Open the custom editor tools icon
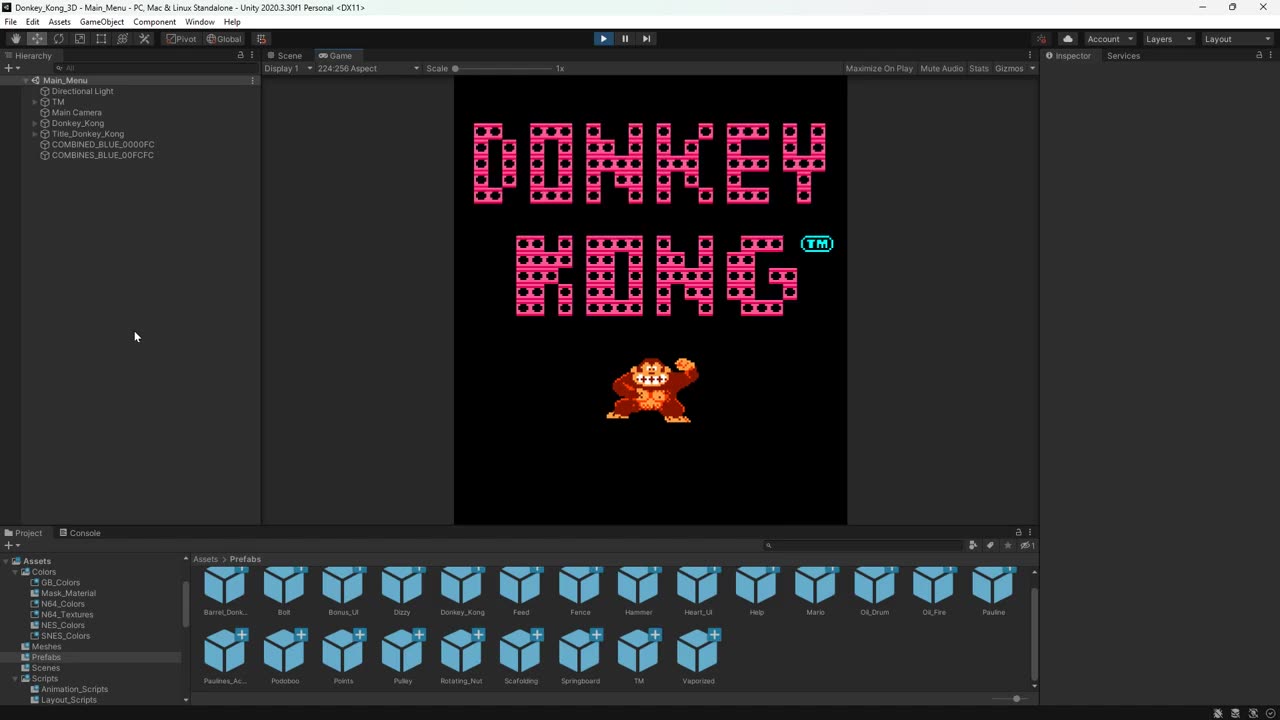This screenshot has width=1280, height=720. pyautogui.click(x=144, y=39)
